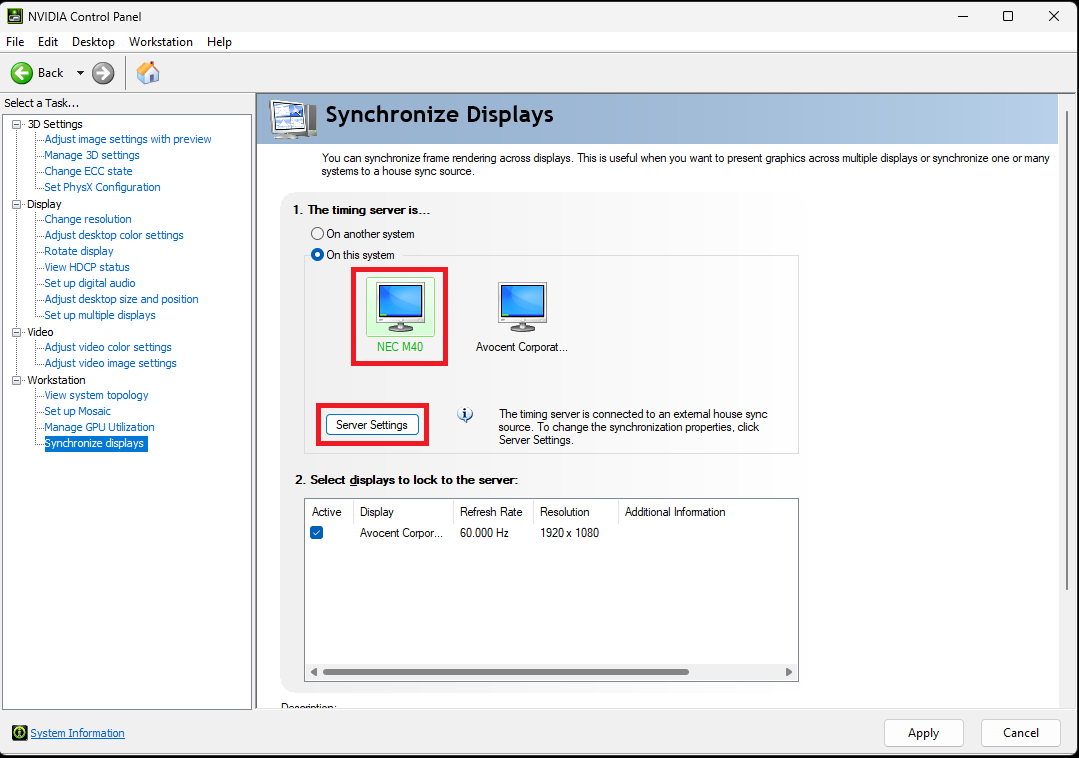Choose the On this system option
The image size is (1079, 758).
[317, 255]
